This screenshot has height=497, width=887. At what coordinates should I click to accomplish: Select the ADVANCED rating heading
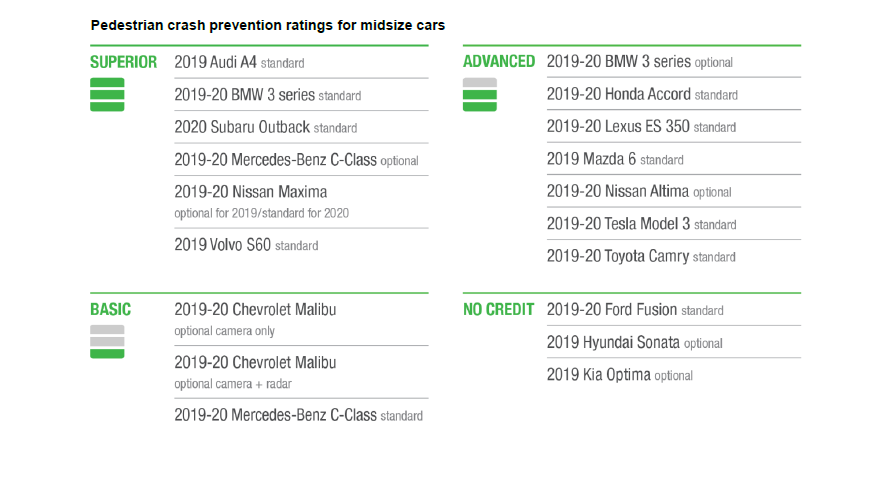499,61
